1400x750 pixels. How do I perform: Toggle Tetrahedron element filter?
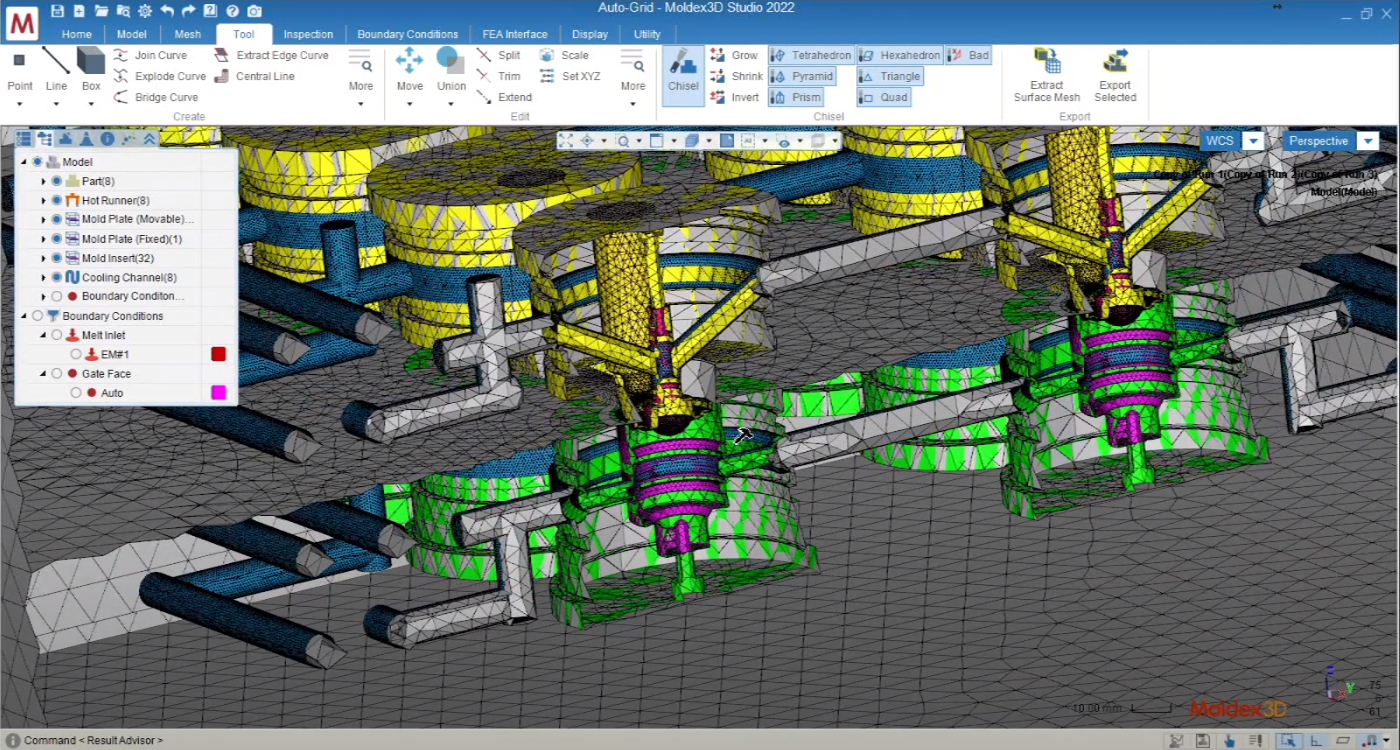(811, 56)
